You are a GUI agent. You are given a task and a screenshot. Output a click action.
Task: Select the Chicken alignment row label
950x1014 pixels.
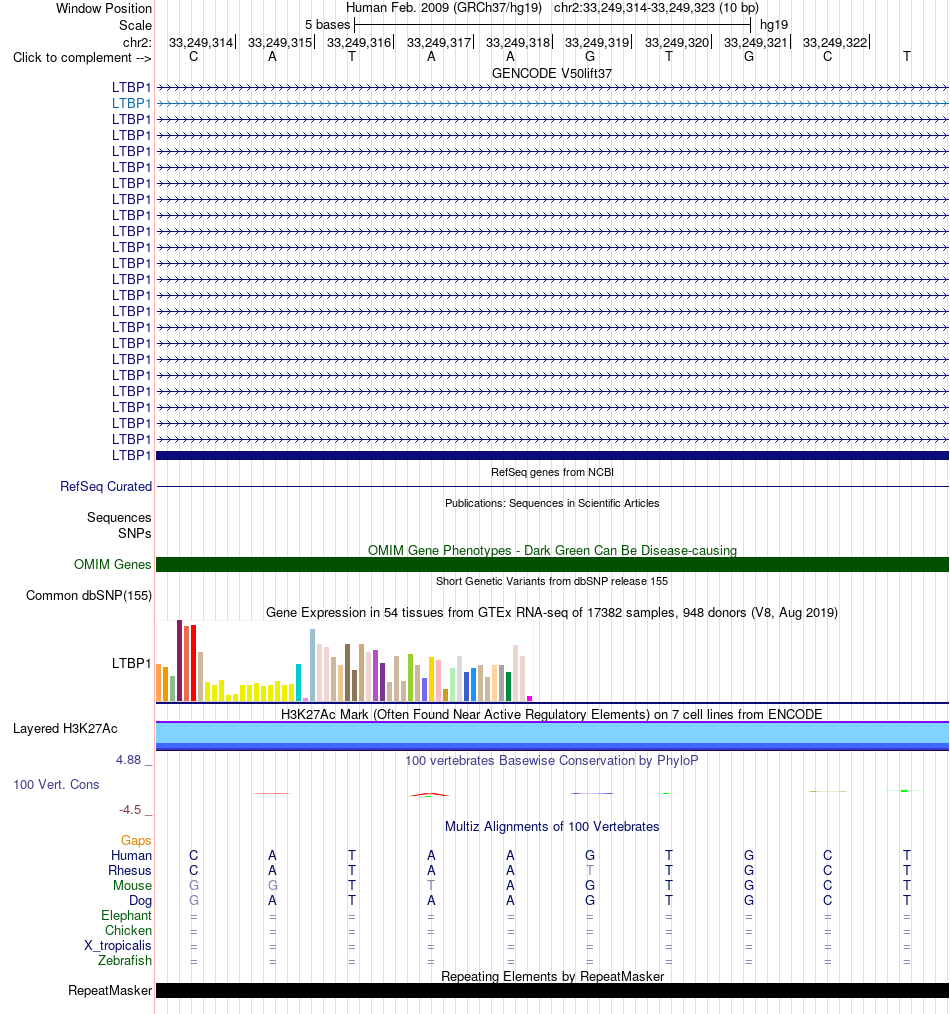[x=129, y=931]
